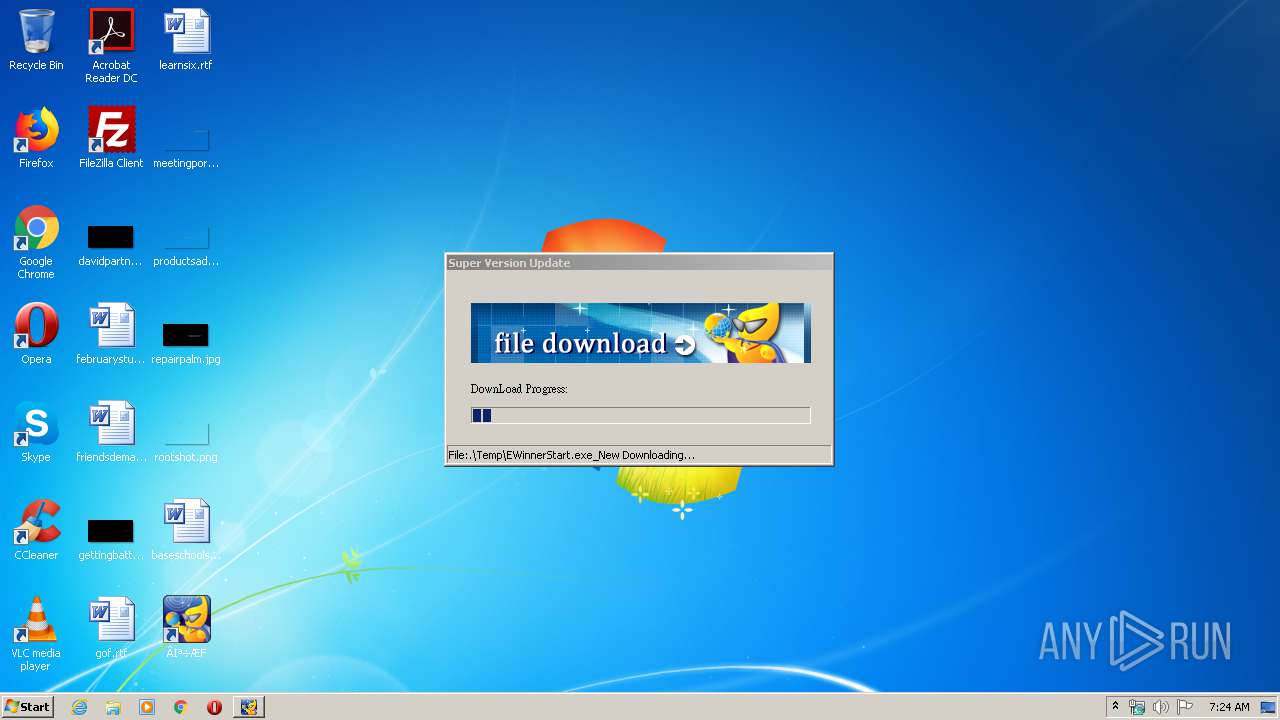The height and width of the screenshot is (720, 1280).
Task: Select the gettingbatt... desktop file
Action: pyautogui.click(x=111, y=538)
